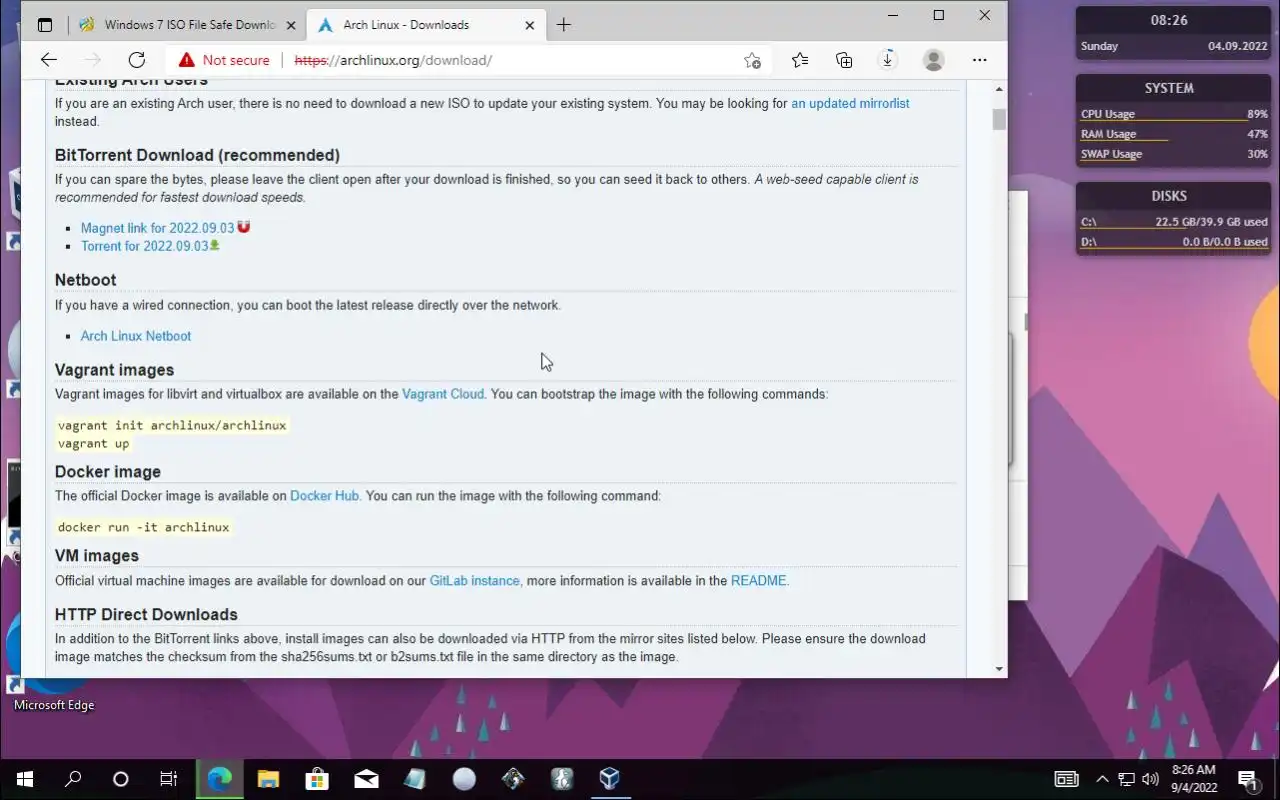Click the address bar URL
Viewport: 1280px width, 800px height.
tap(393, 60)
